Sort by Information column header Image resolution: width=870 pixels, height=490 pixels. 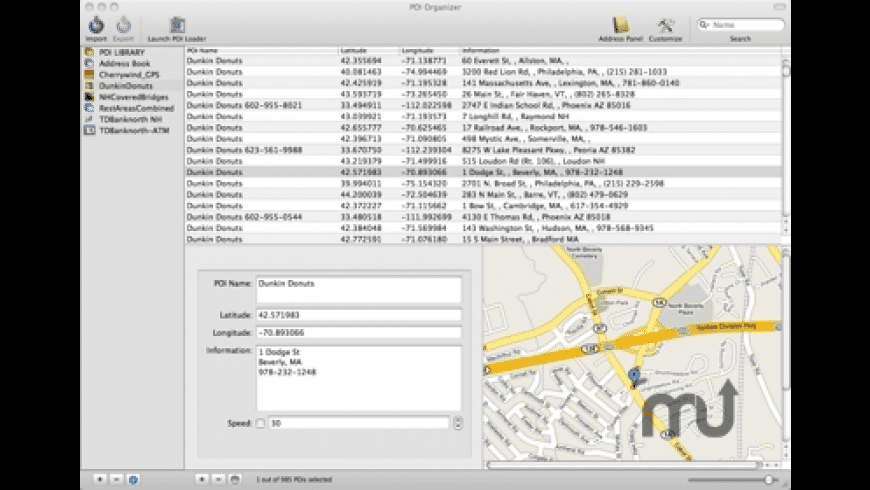coord(620,50)
